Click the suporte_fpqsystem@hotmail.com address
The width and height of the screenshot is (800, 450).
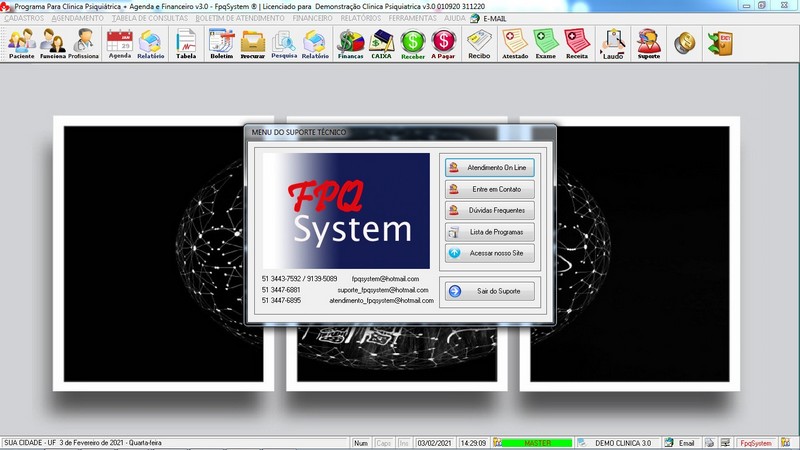pos(383,290)
